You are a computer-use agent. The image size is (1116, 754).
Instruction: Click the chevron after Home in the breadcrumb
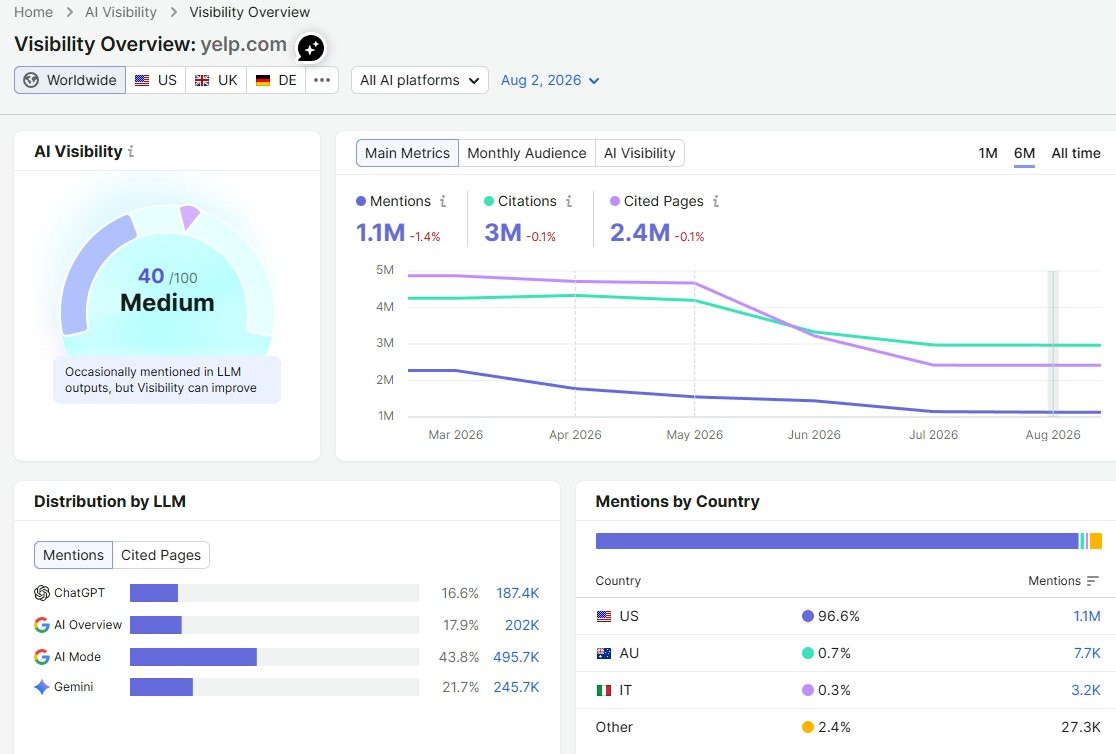[69, 13]
